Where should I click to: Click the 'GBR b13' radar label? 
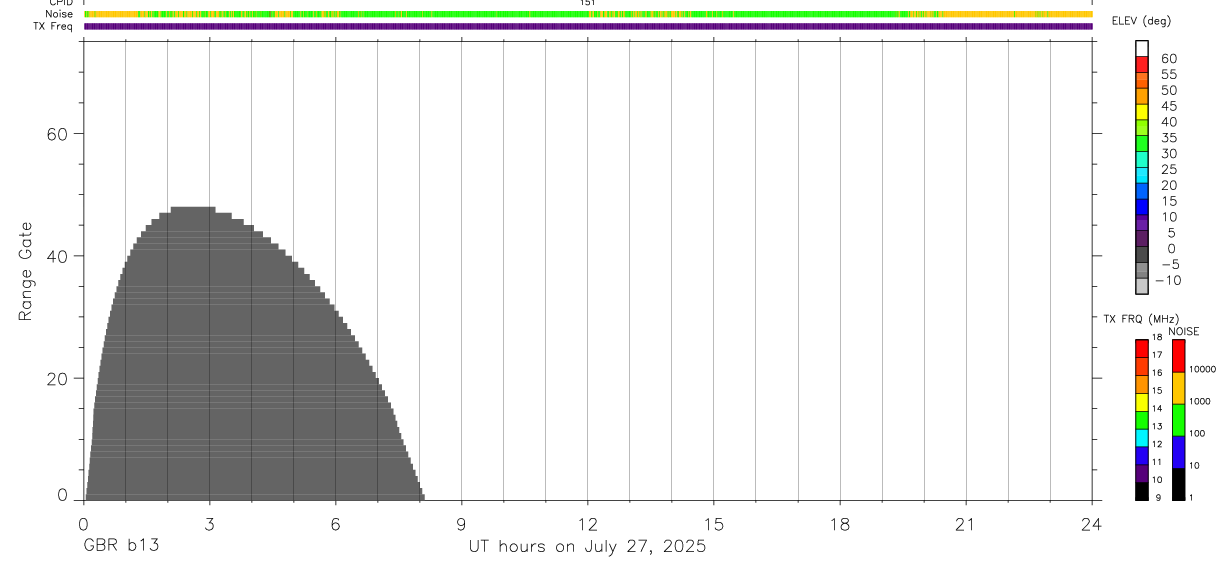coord(121,547)
